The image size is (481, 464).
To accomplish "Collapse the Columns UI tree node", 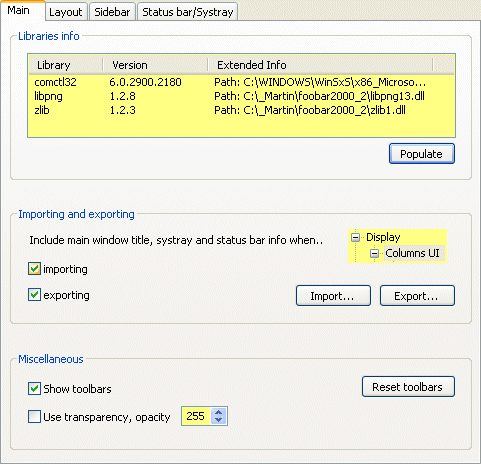I will click(x=374, y=254).
